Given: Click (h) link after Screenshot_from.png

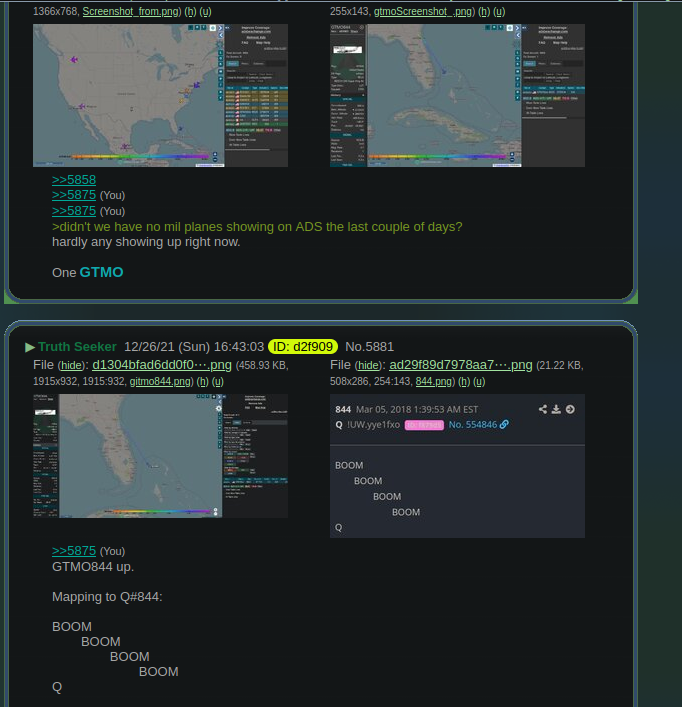Looking at the screenshot, I should 190,11.
